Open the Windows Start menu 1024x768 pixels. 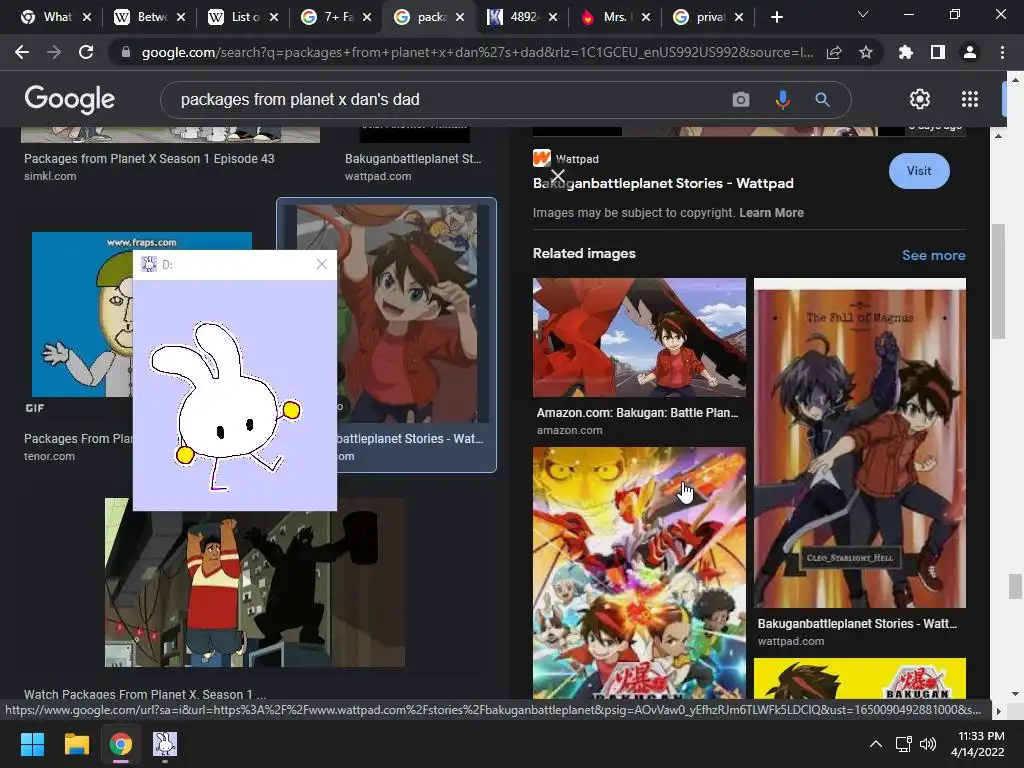click(x=32, y=744)
